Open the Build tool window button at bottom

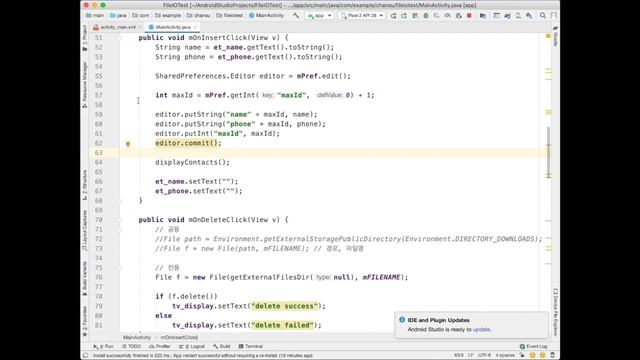(222, 346)
